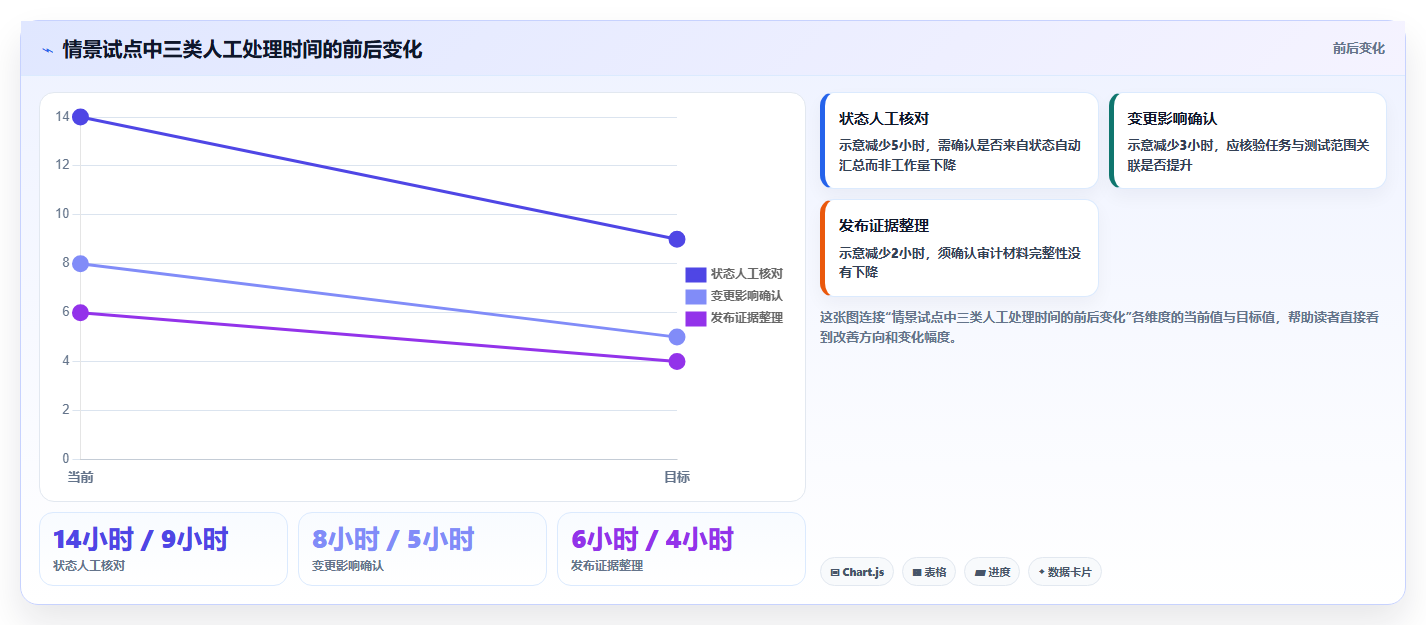Select the 发布证据整理 current point at 6
The height and width of the screenshot is (625, 1426).
pyautogui.click(x=81, y=313)
